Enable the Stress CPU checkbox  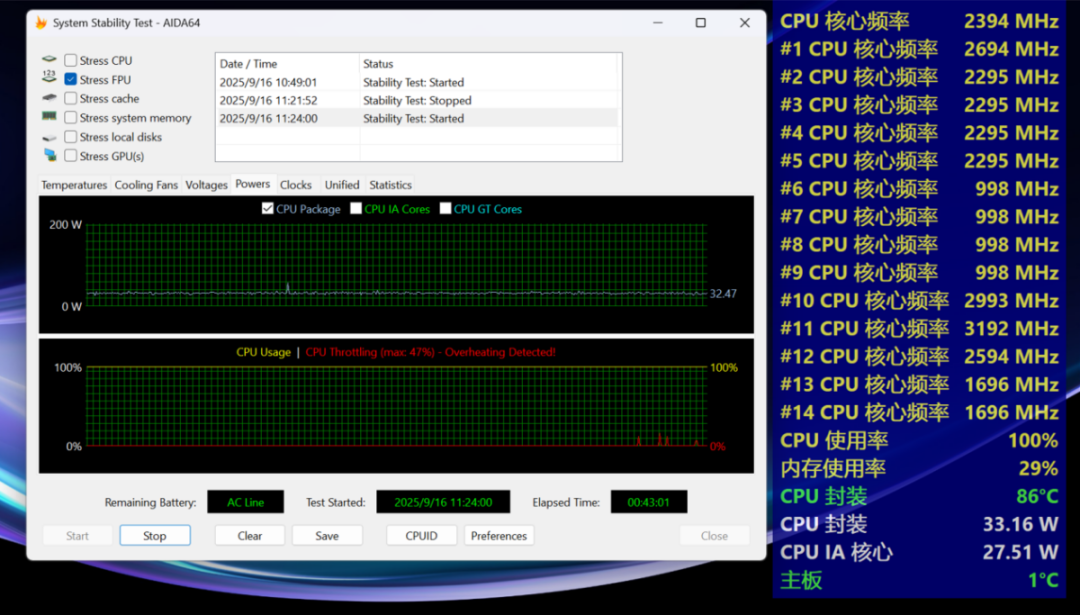[x=70, y=61]
